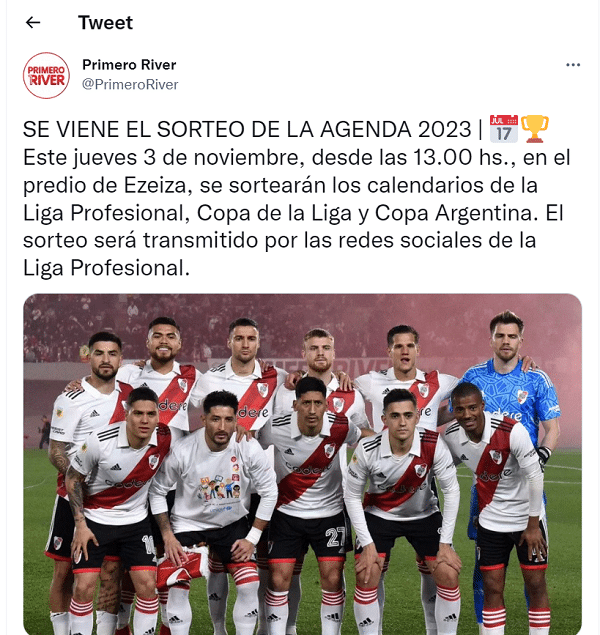Click the Tweet header title
600x635 pixels.
[x=105, y=23]
